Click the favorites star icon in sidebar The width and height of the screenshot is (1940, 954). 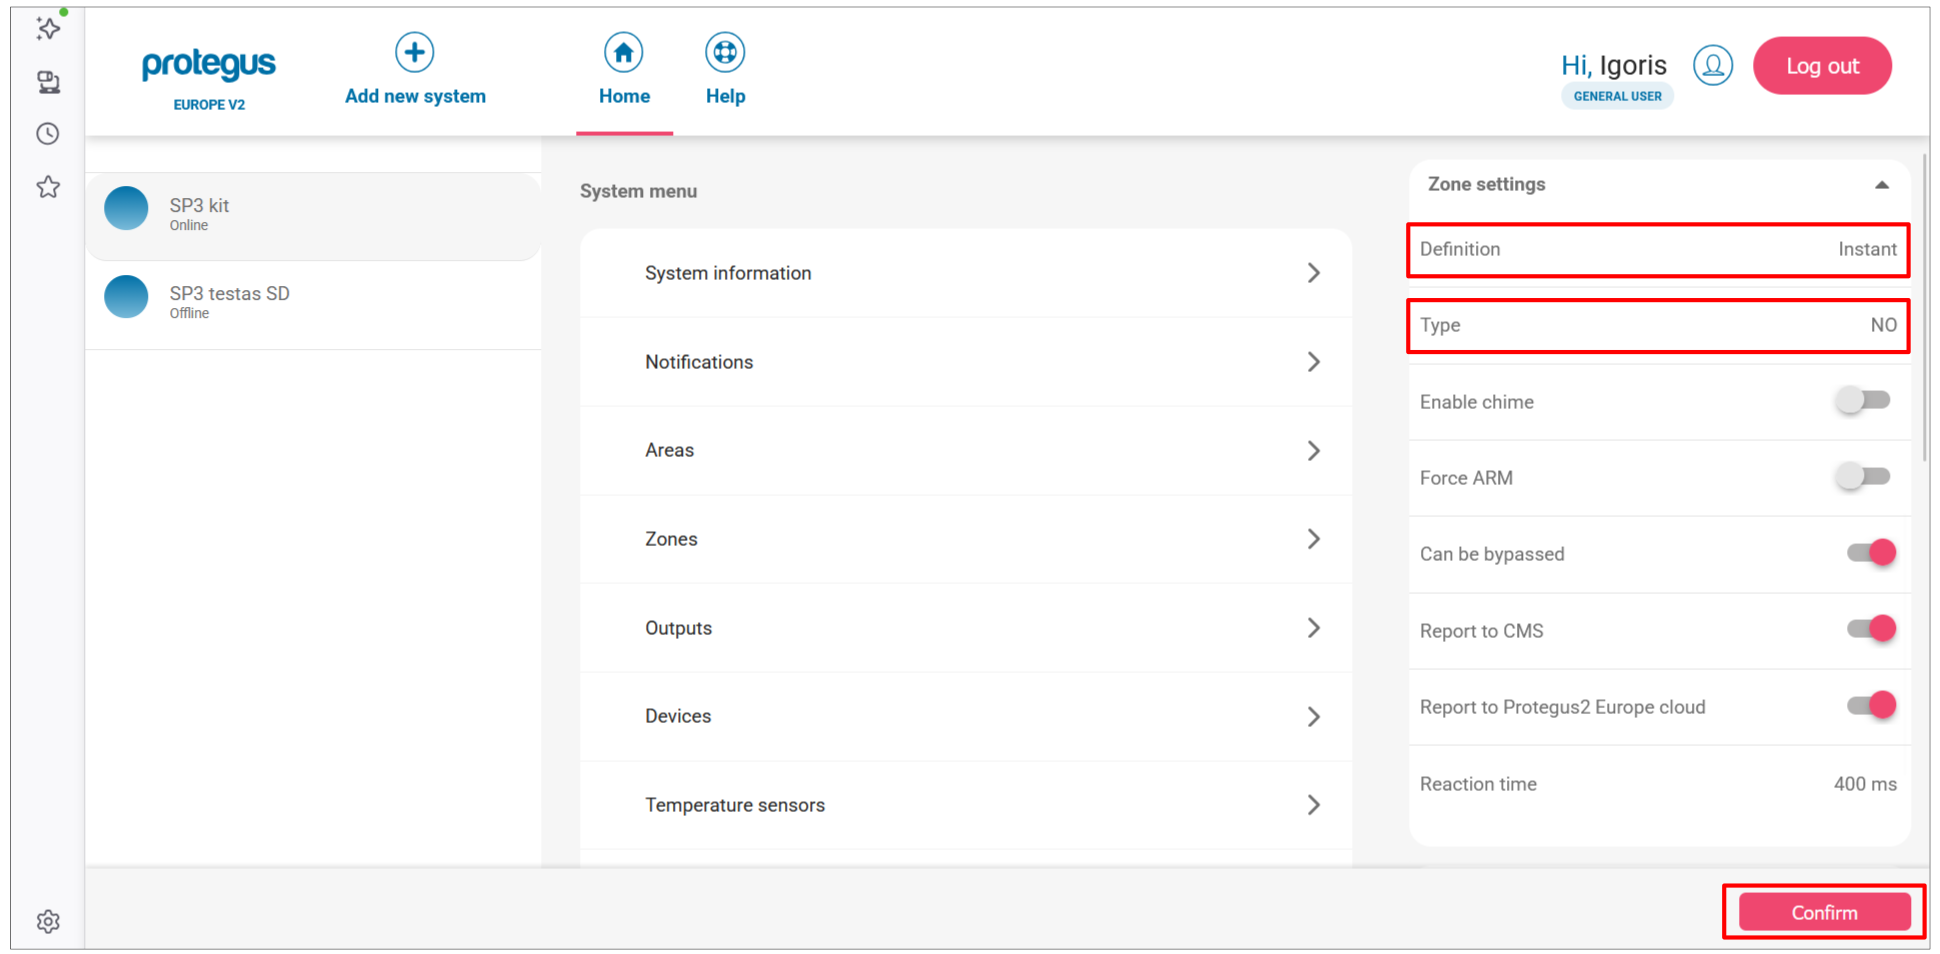click(x=48, y=187)
